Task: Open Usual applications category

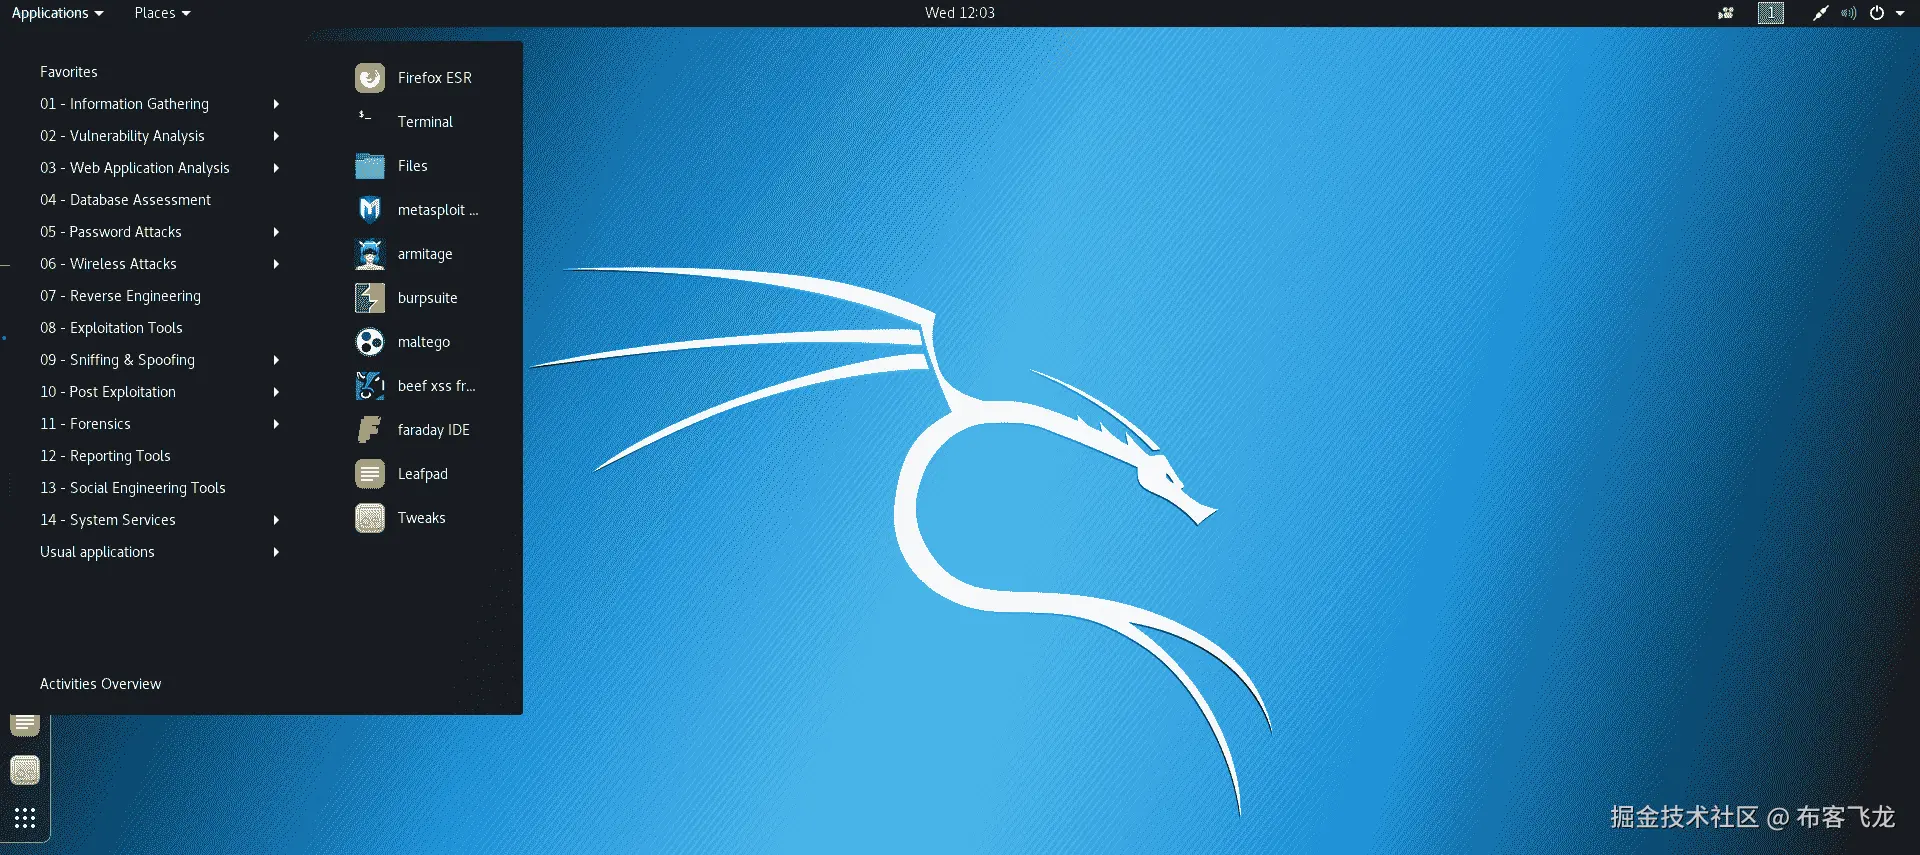Action: click(x=97, y=552)
